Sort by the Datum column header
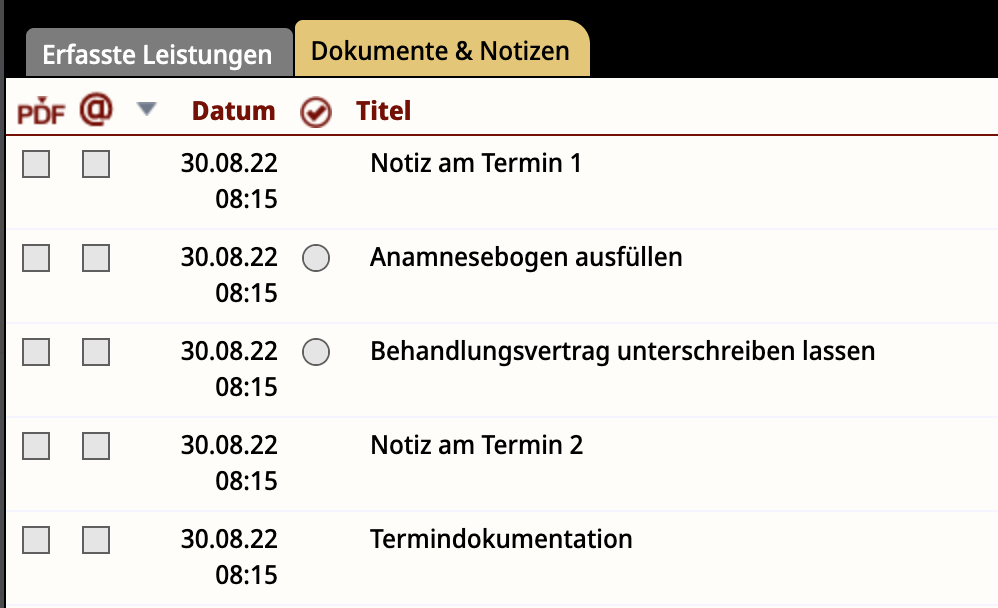This screenshot has height=608, width=998. click(234, 111)
